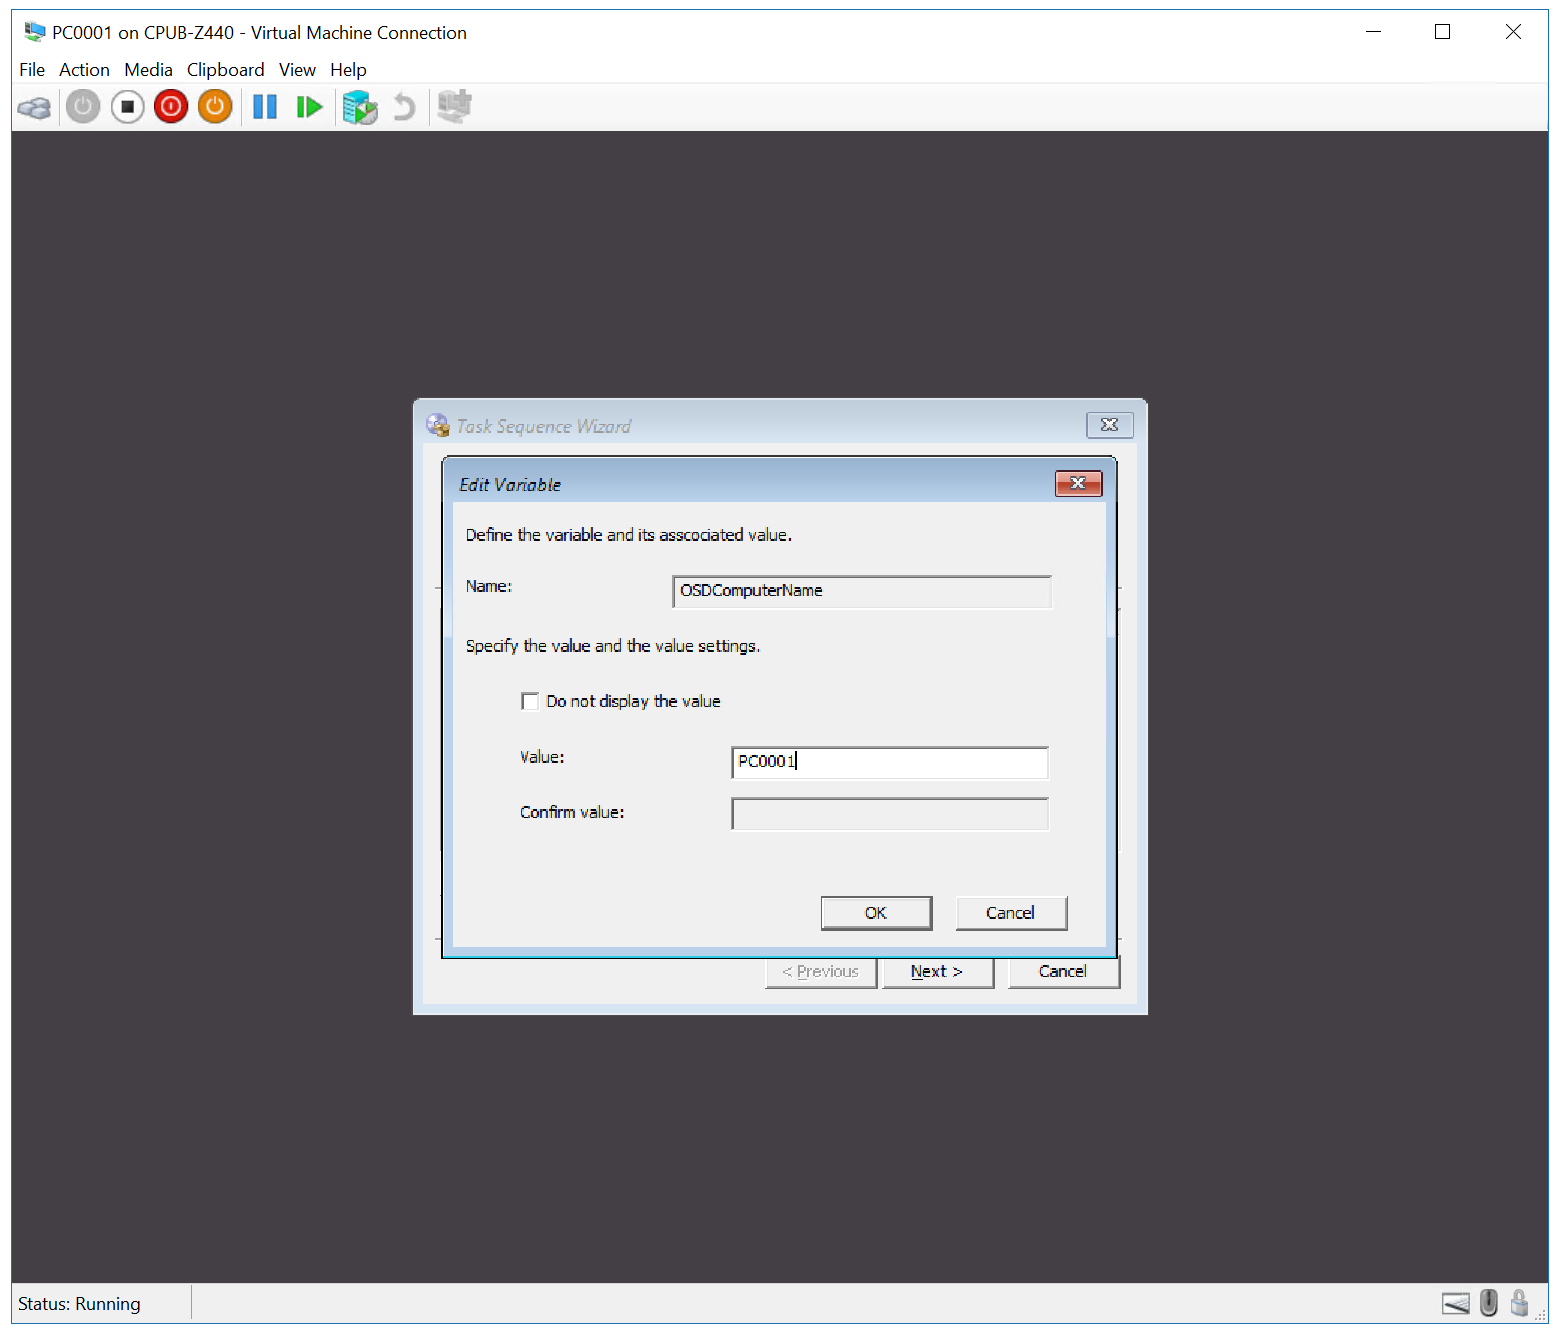Click the Revert undo arrow icon
This screenshot has height=1333, width=1558.
[404, 107]
